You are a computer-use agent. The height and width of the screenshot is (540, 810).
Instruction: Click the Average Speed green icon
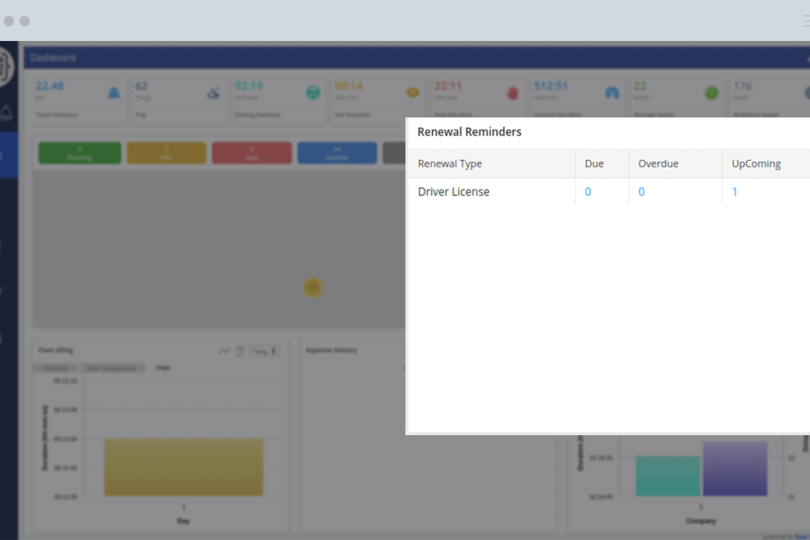point(712,93)
